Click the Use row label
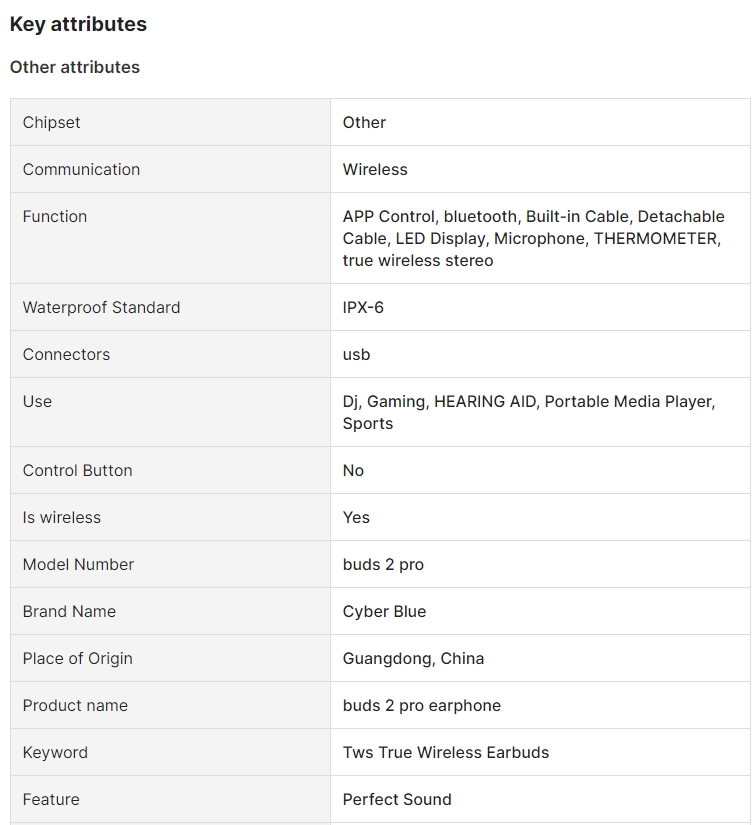The width and height of the screenshot is (754, 825). (37, 401)
